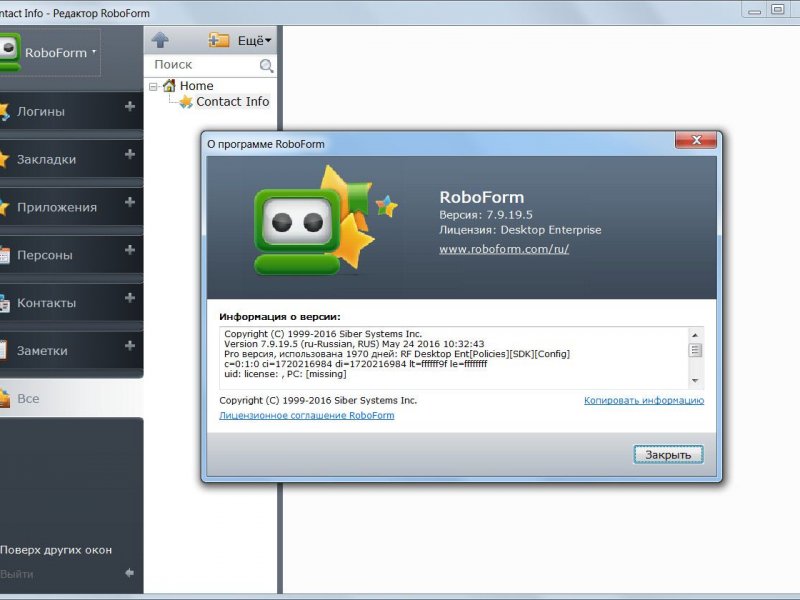Collapse the Home tree node
This screenshot has width=800, height=600.
153,87
